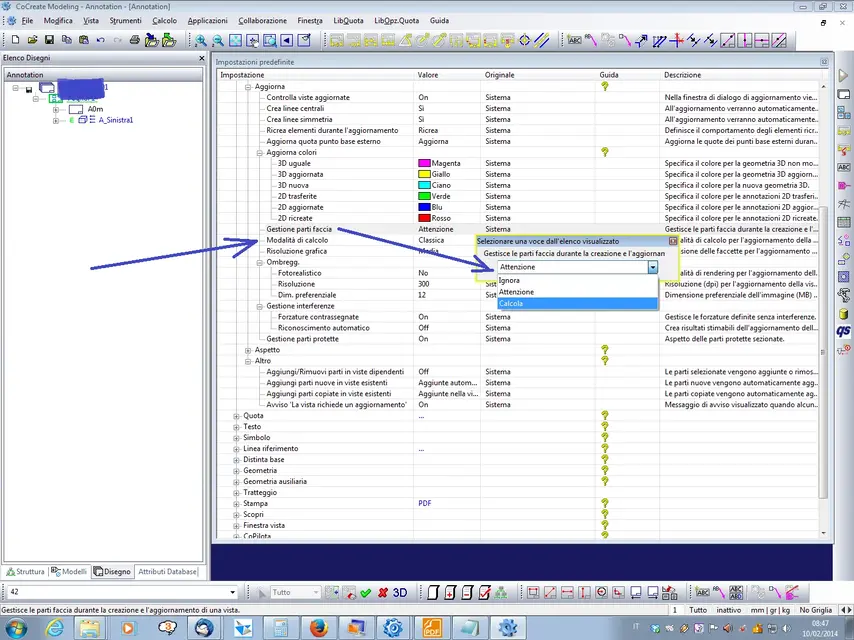Open the LibQuota menu

pos(349,21)
